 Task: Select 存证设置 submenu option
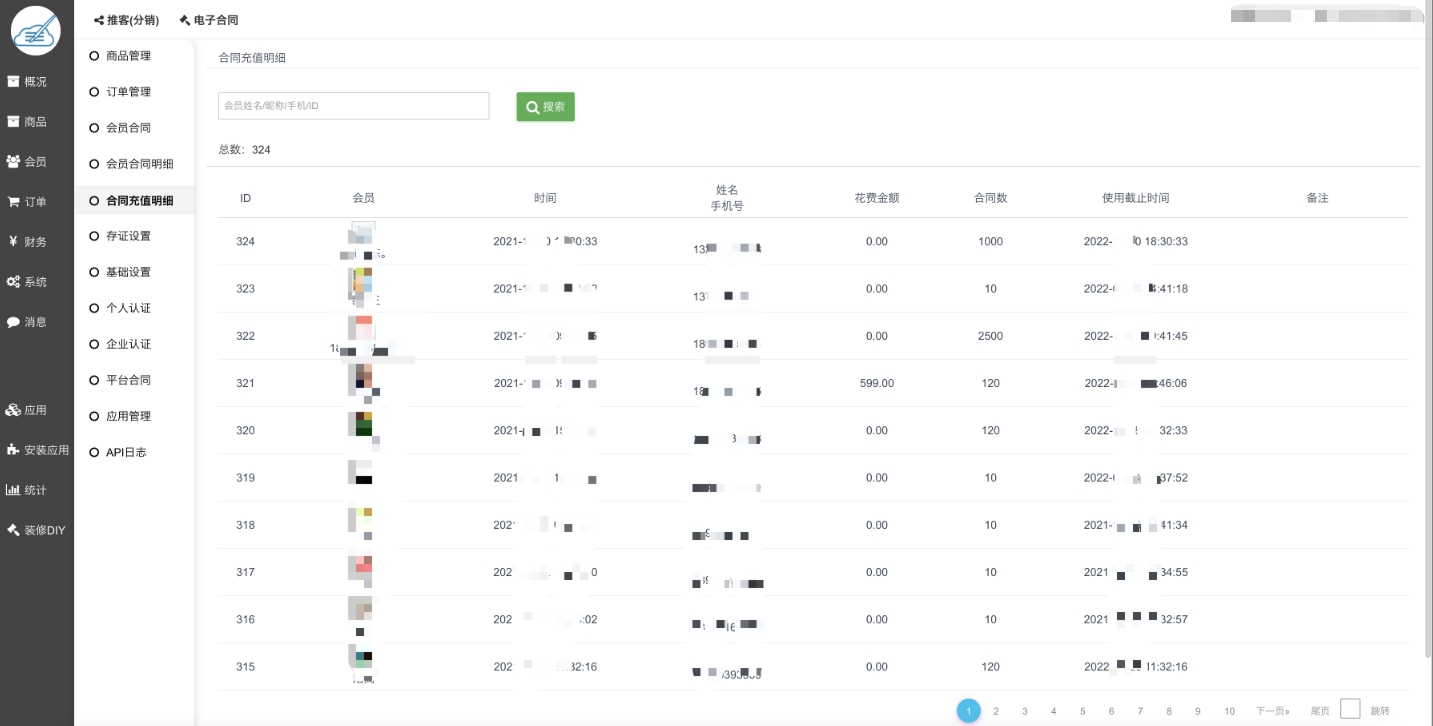[128, 236]
